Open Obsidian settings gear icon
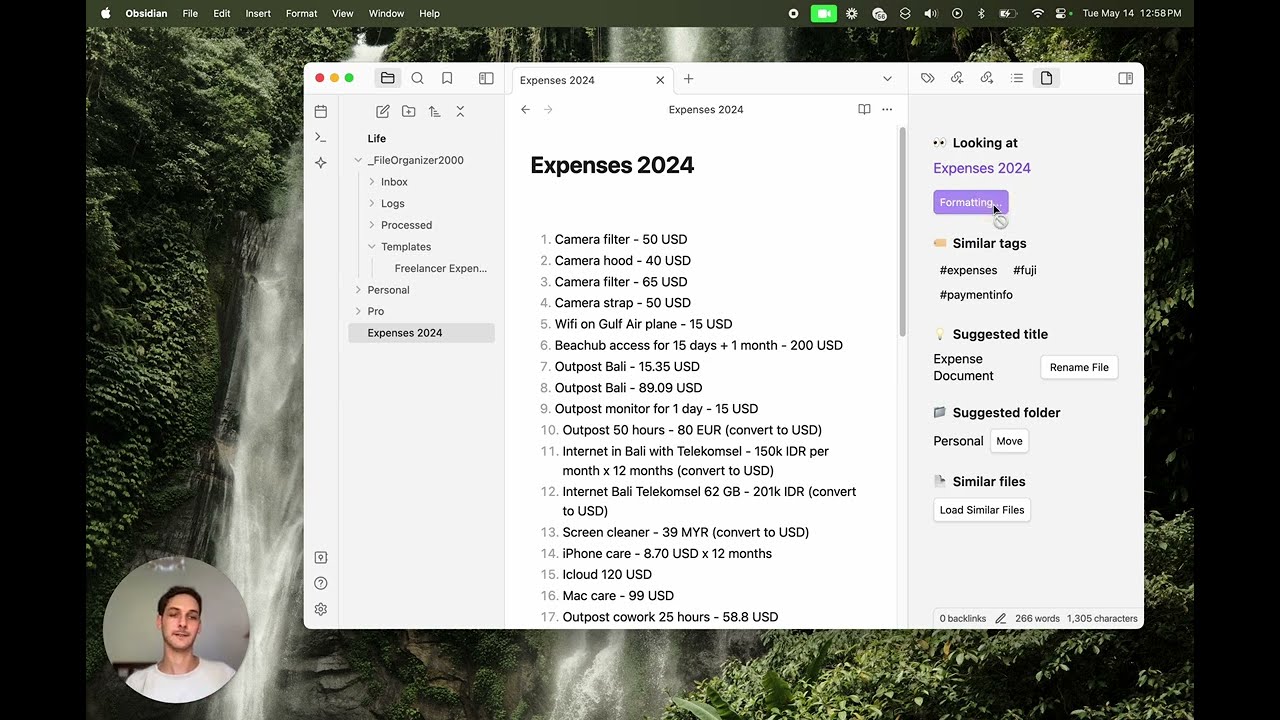Viewport: 1280px width, 720px height. click(x=321, y=609)
